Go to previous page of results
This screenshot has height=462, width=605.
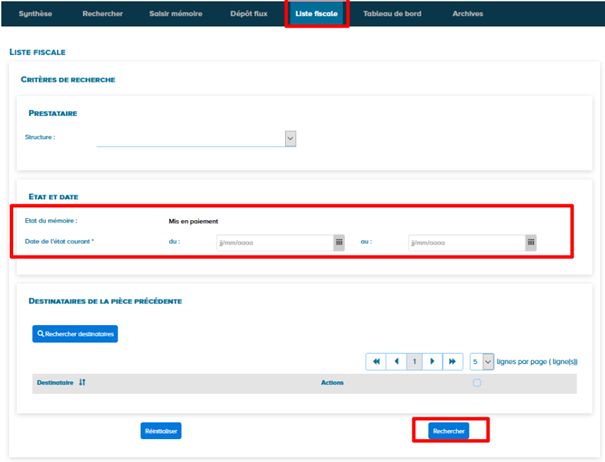pyautogui.click(x=395, y=361)
